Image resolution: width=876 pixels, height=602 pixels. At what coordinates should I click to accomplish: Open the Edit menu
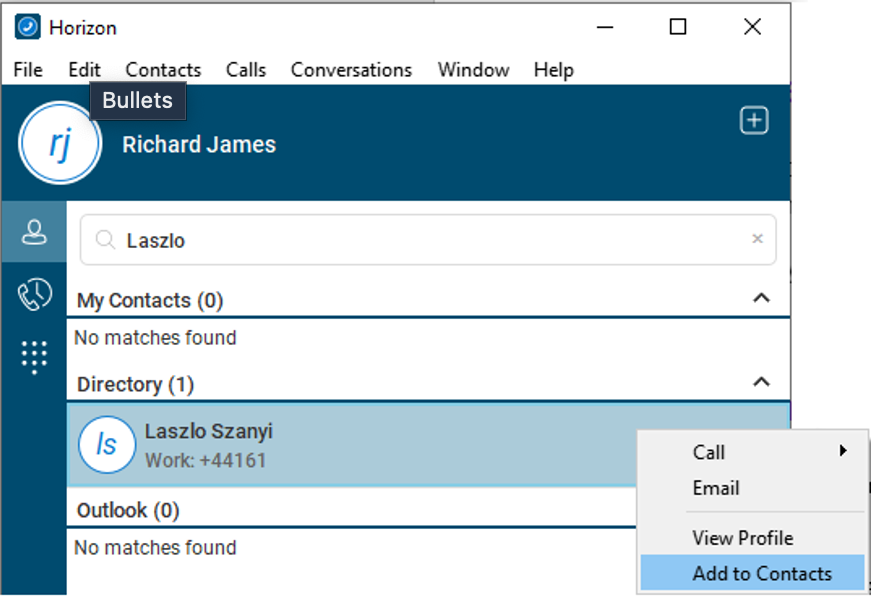pos(84,70)
